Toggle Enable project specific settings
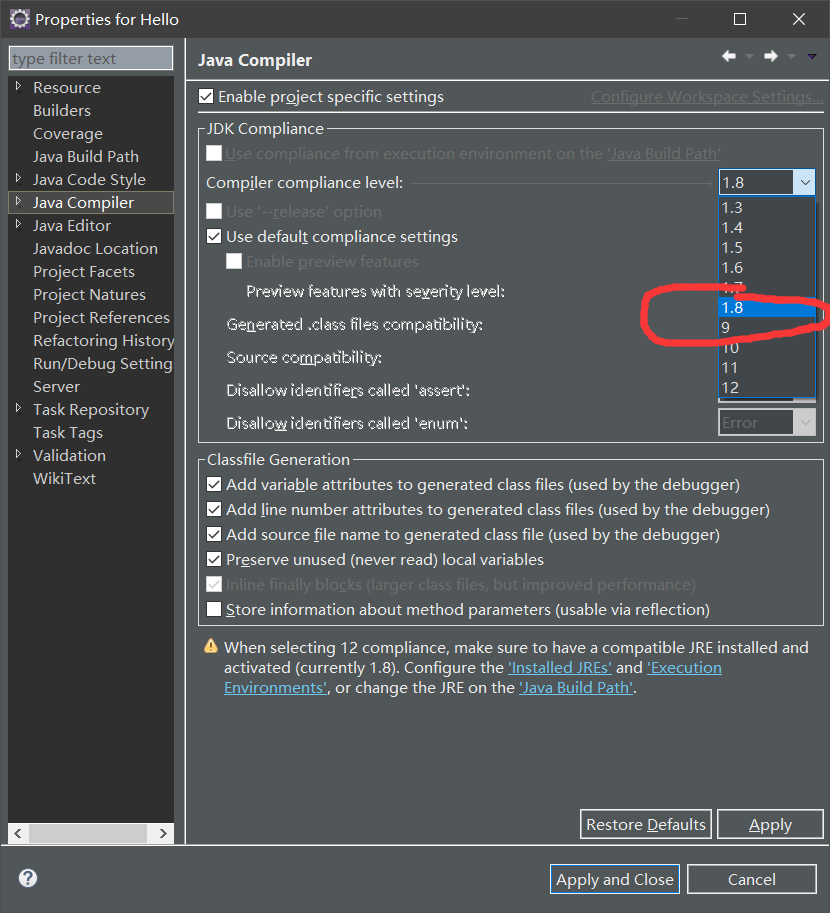This screenshot has height=913, width=830. [x=206, y=96]
